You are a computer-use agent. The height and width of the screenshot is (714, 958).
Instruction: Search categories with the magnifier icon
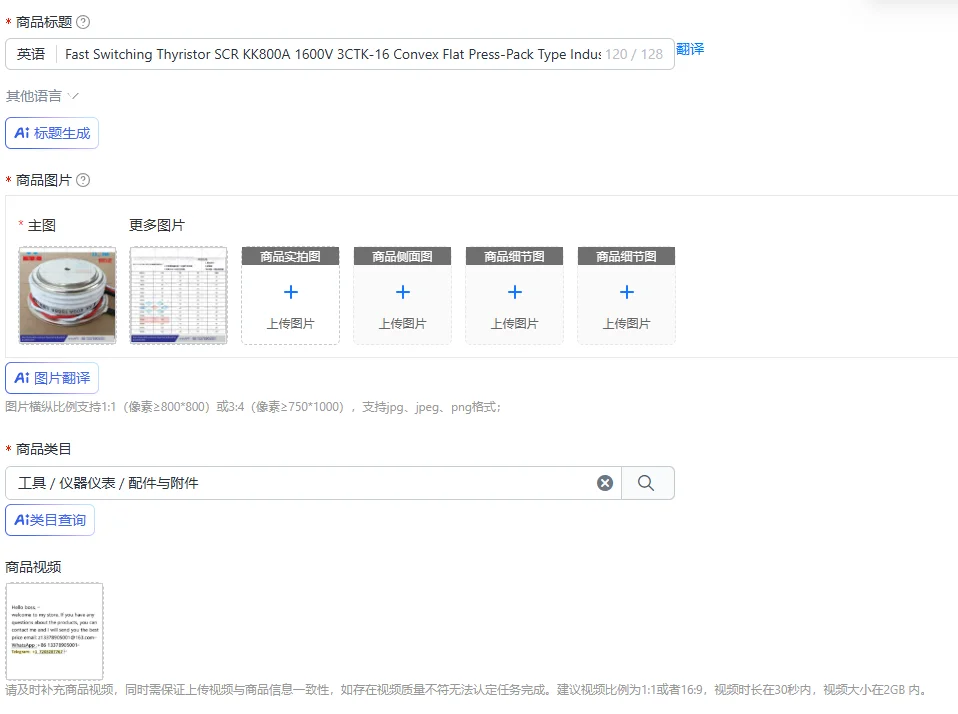646,483
